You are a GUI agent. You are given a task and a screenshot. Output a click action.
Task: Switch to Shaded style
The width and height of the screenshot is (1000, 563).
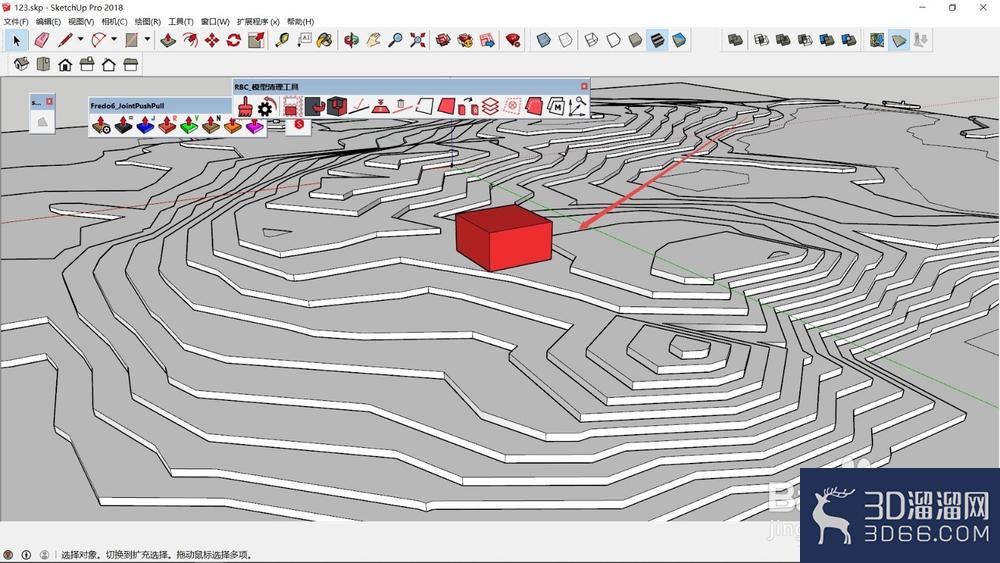[x=635, y=40]
